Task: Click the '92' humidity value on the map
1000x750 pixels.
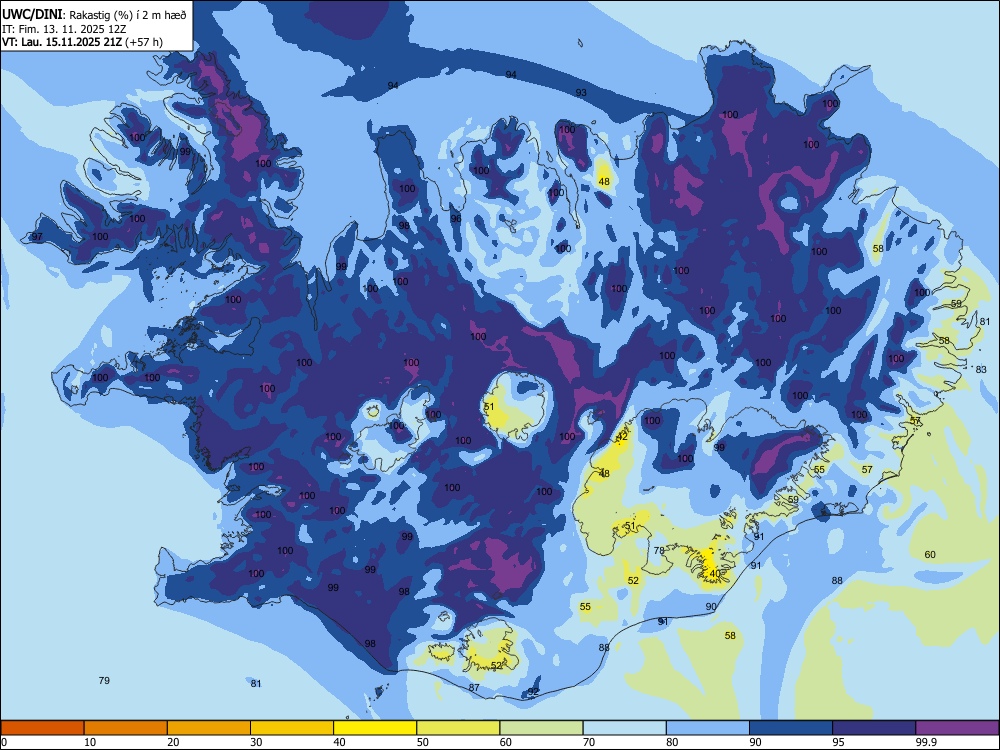Action: (534, 691)
